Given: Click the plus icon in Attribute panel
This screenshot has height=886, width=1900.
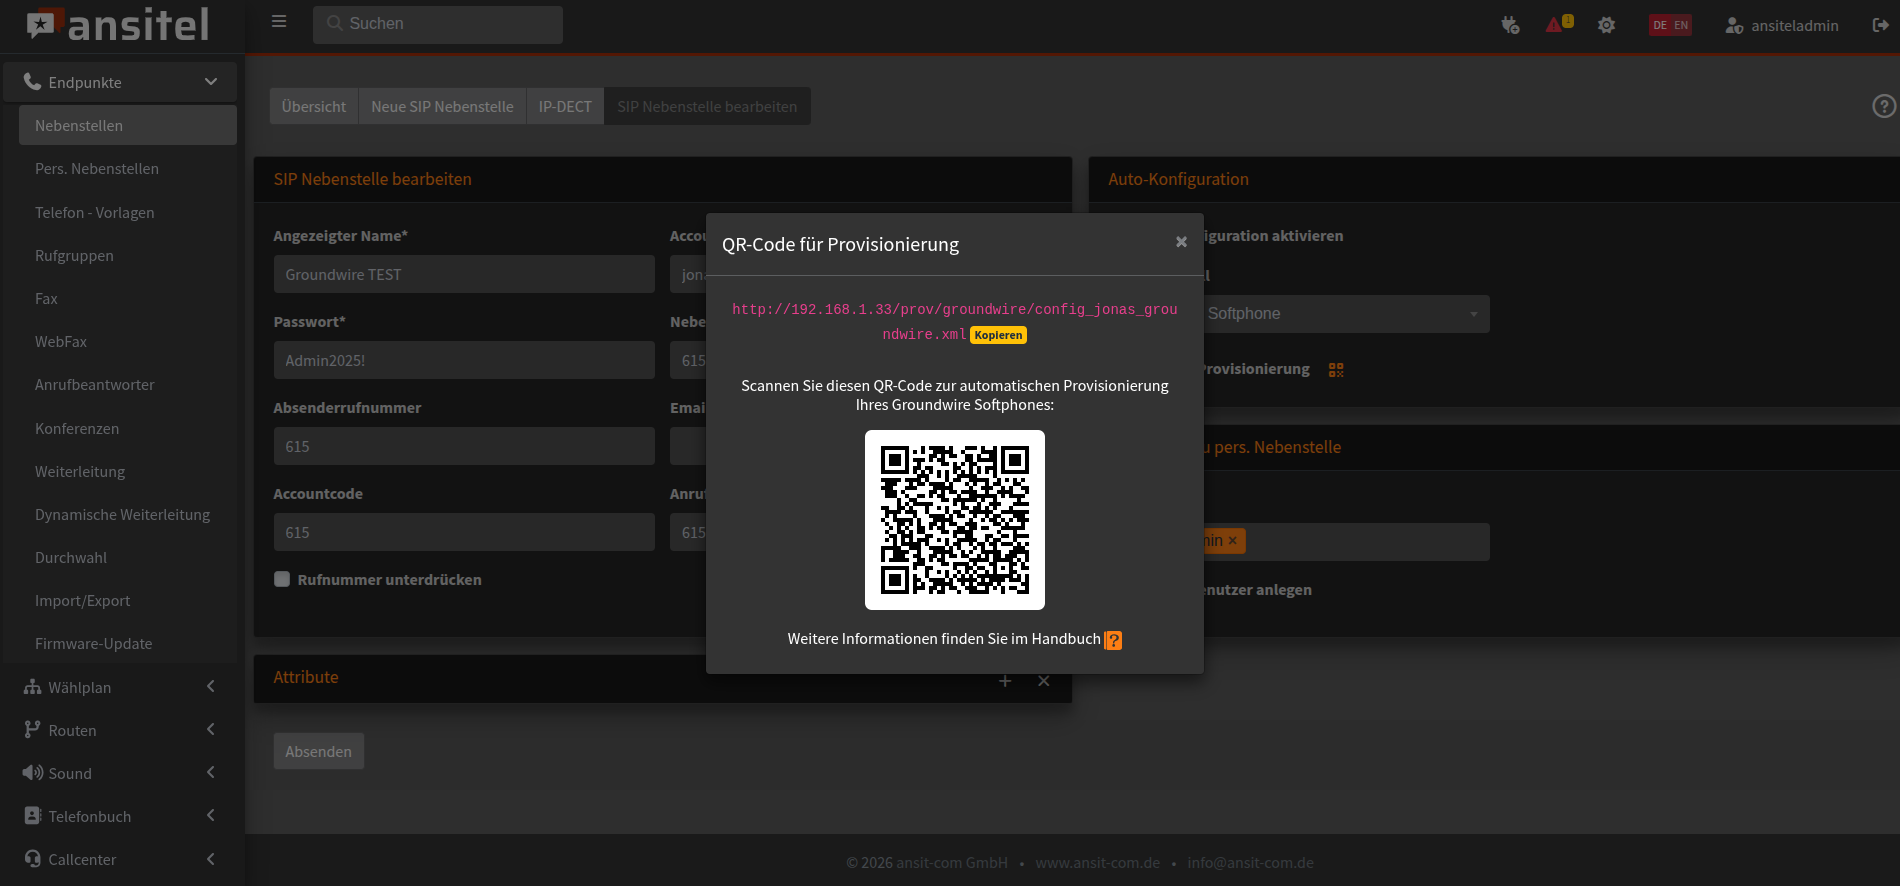Looking at the screenshot, I should (x=1005, y=681).
